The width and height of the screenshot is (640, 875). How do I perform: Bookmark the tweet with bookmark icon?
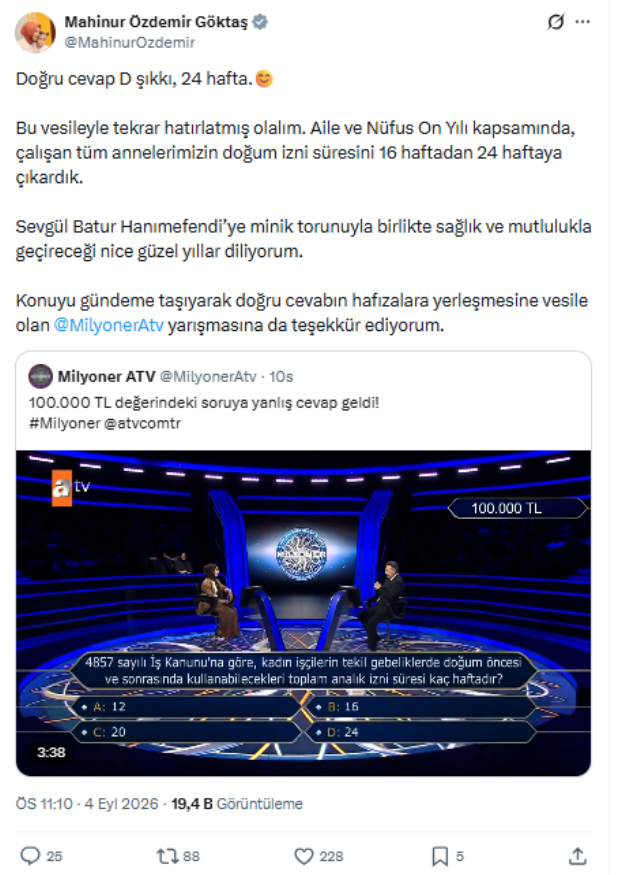440,855
